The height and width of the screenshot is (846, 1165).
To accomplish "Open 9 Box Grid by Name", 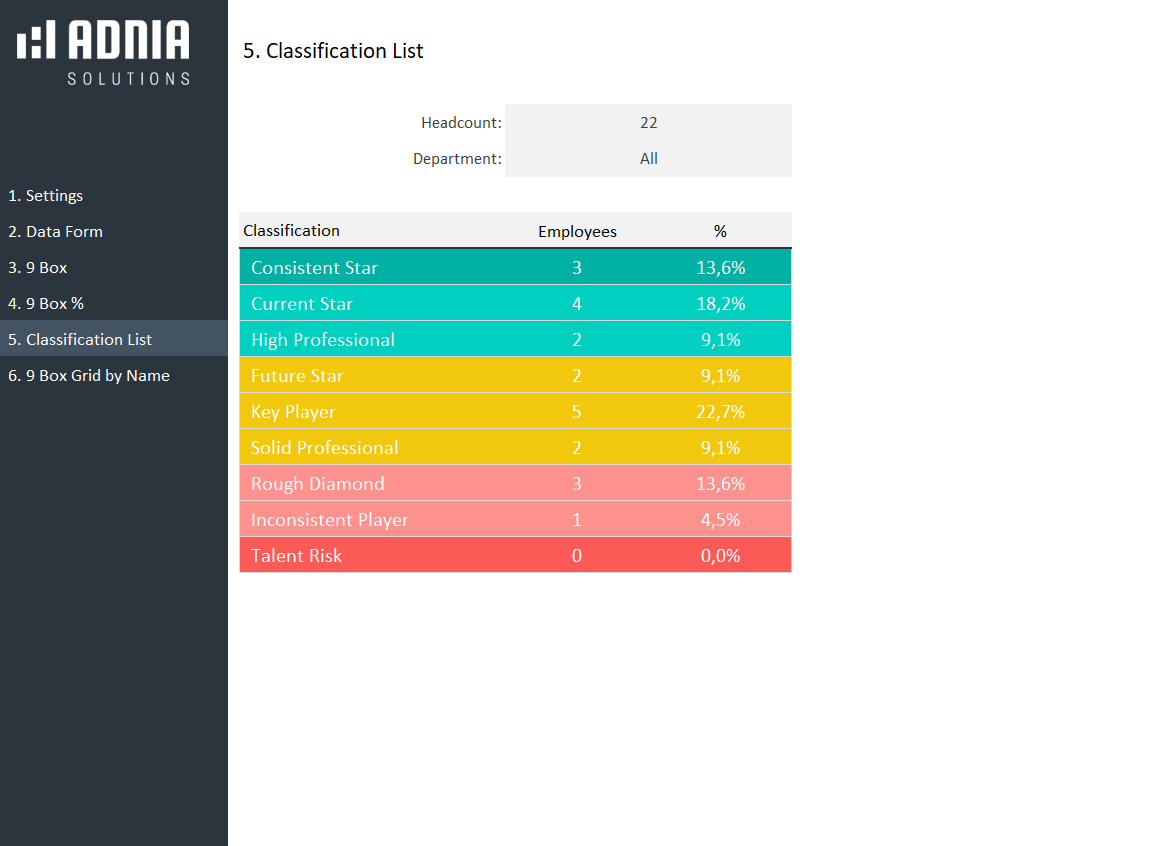I will click(x=89, y=376).
